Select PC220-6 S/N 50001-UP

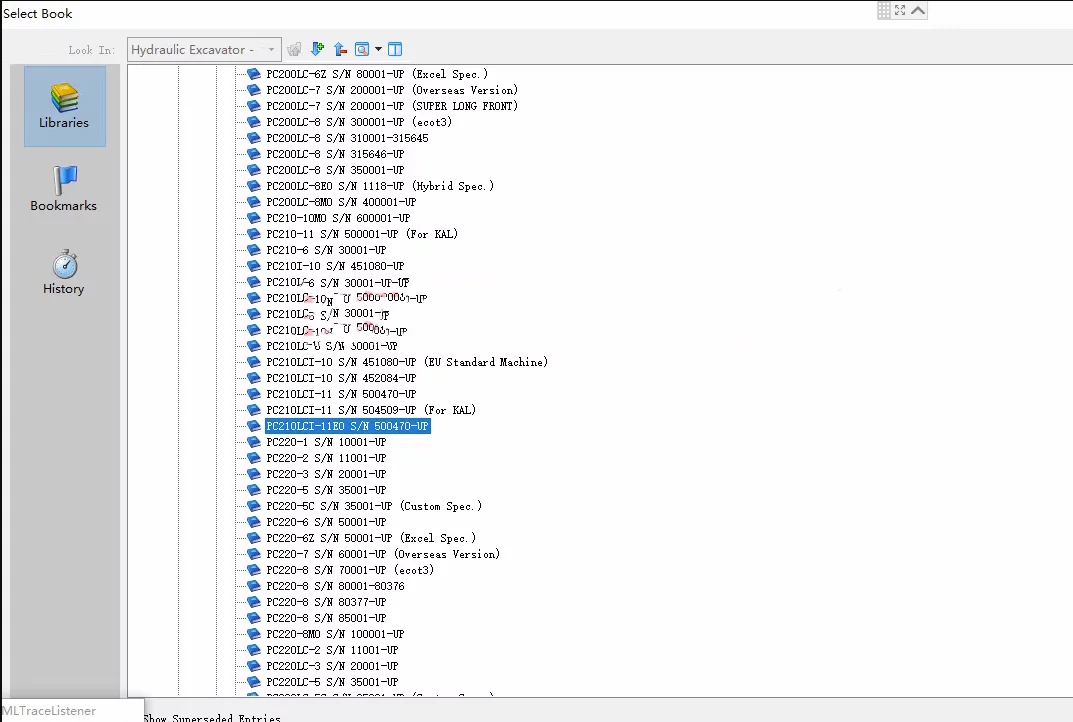pyautogui.click(x=326, y=522)
